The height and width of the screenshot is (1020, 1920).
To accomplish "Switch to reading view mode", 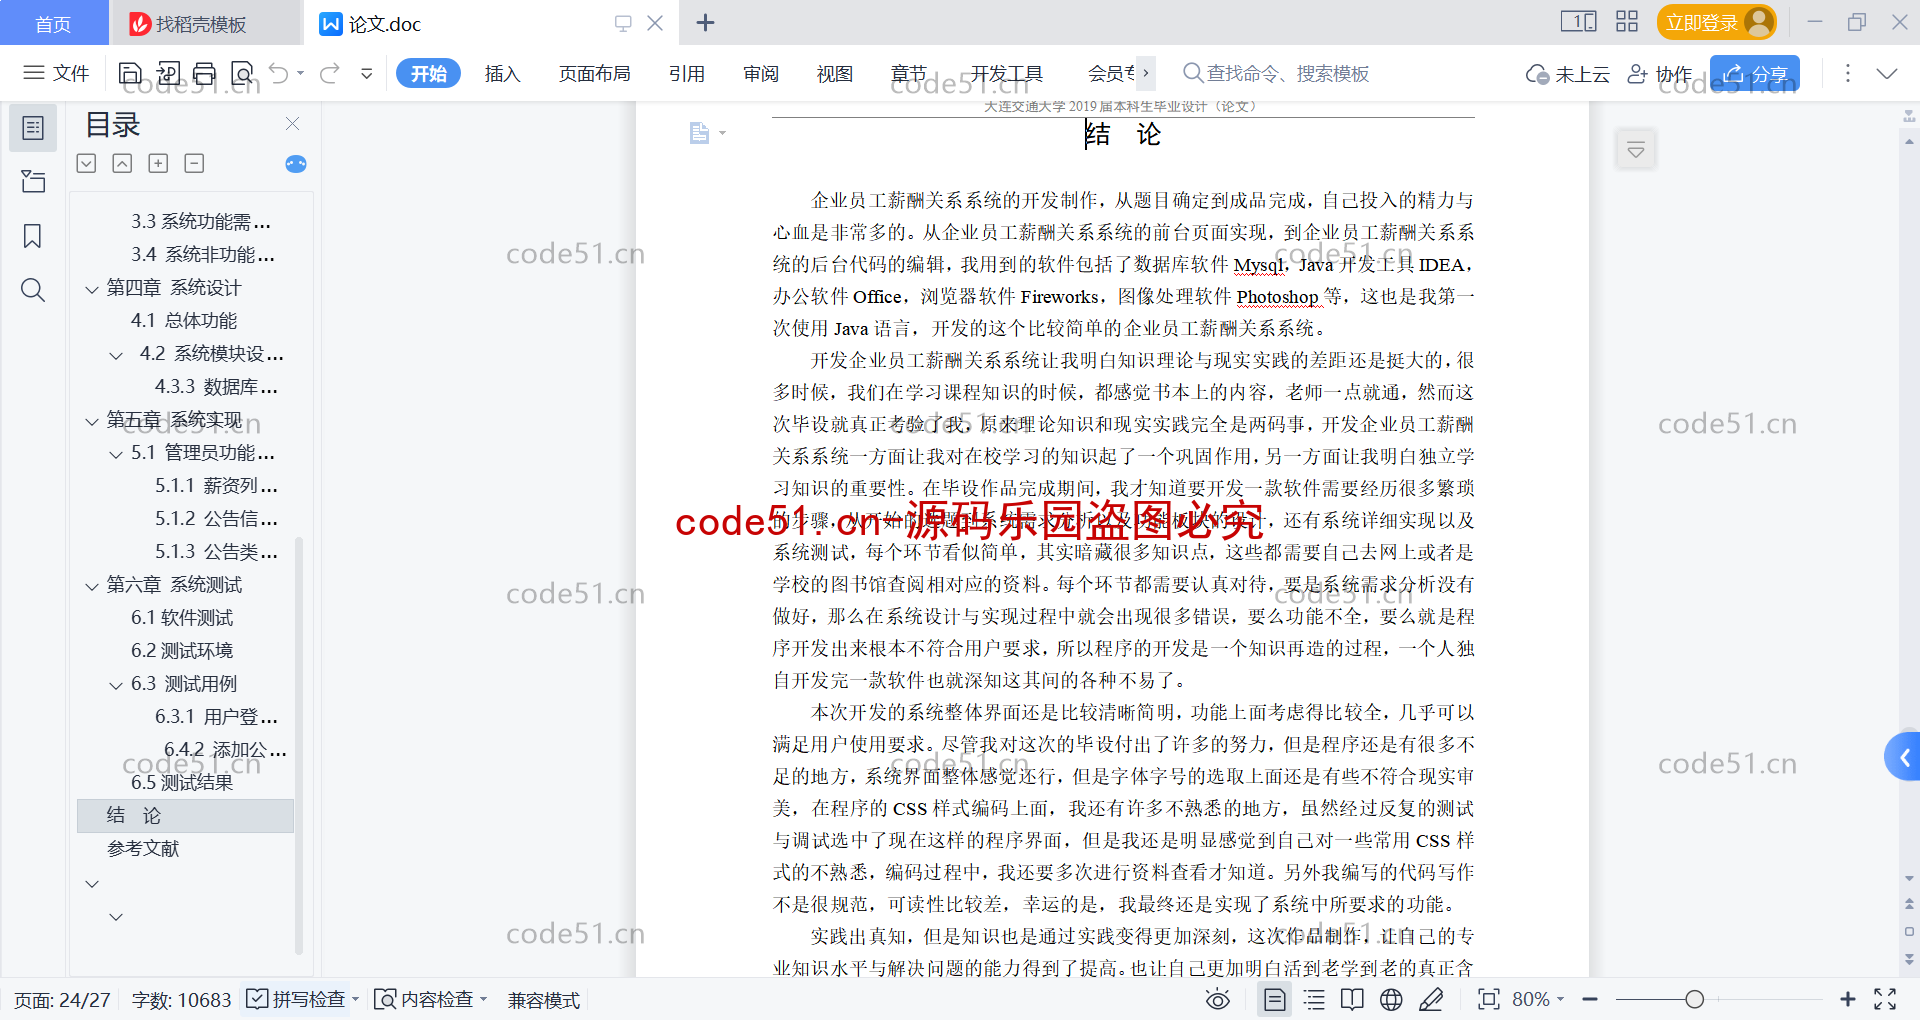I will click(x=1352, y=999).
